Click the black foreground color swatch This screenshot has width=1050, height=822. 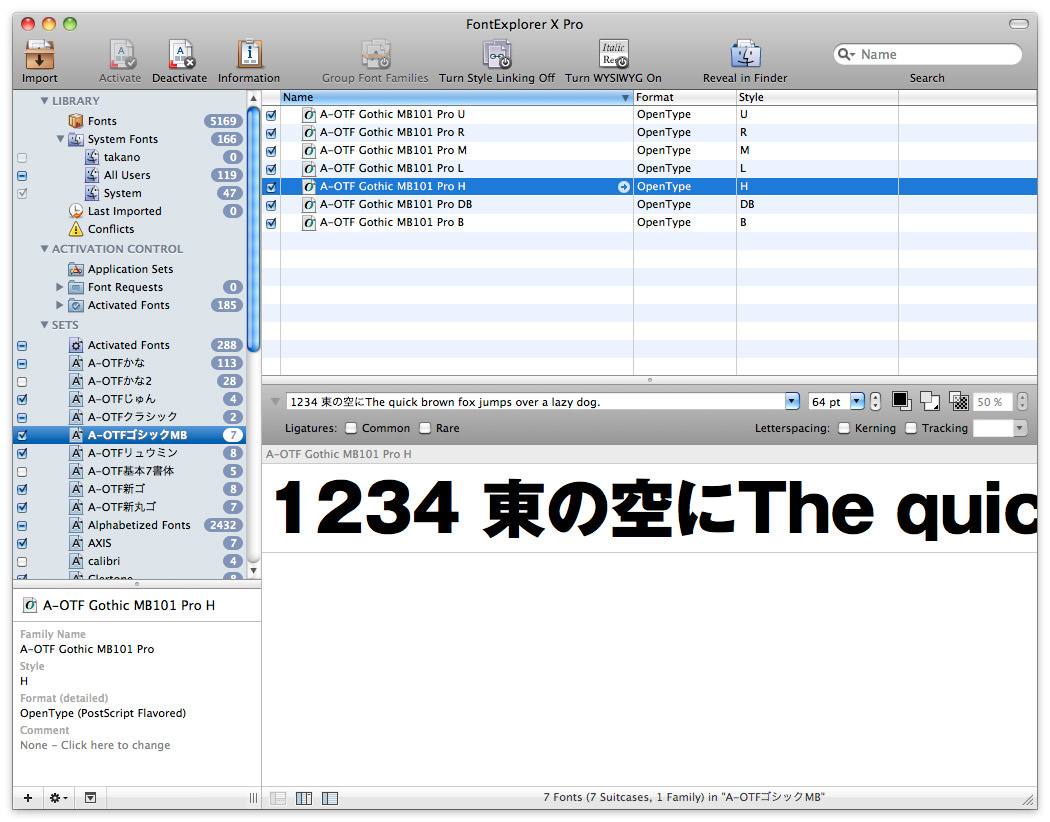click(x=901, y=401)
